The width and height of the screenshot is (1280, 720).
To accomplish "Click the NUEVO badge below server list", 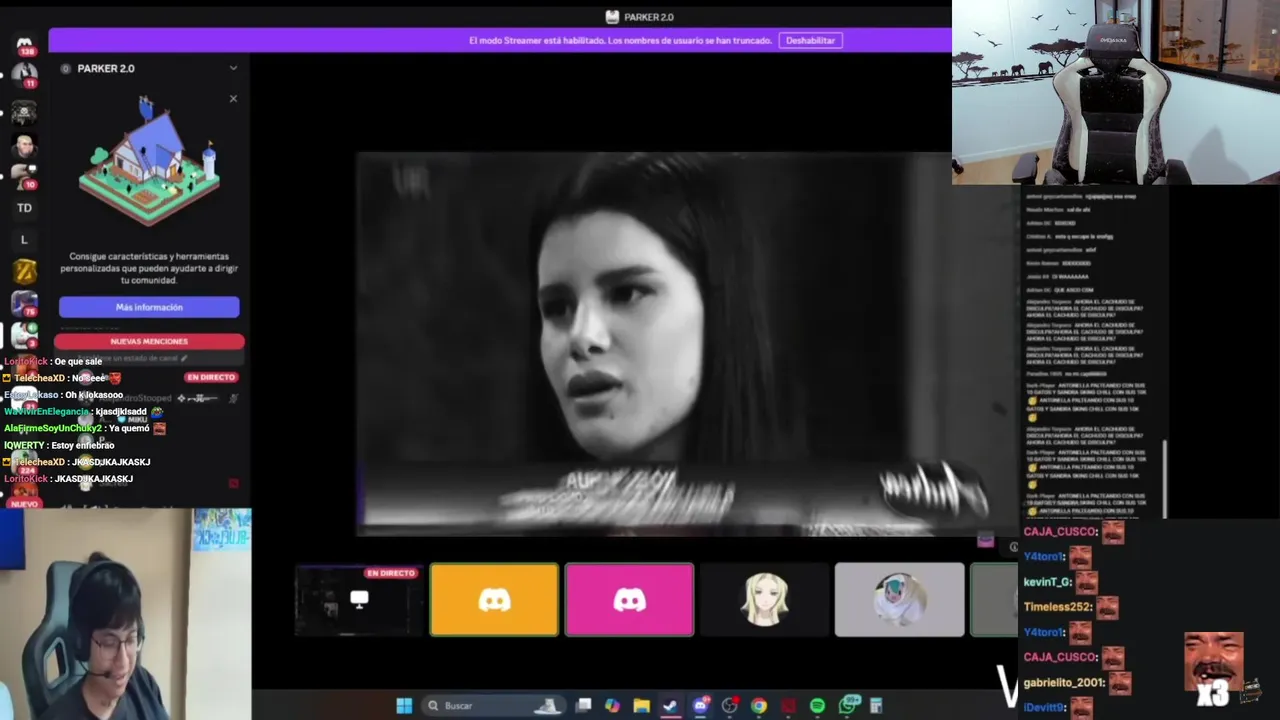I will click(24, 504).
